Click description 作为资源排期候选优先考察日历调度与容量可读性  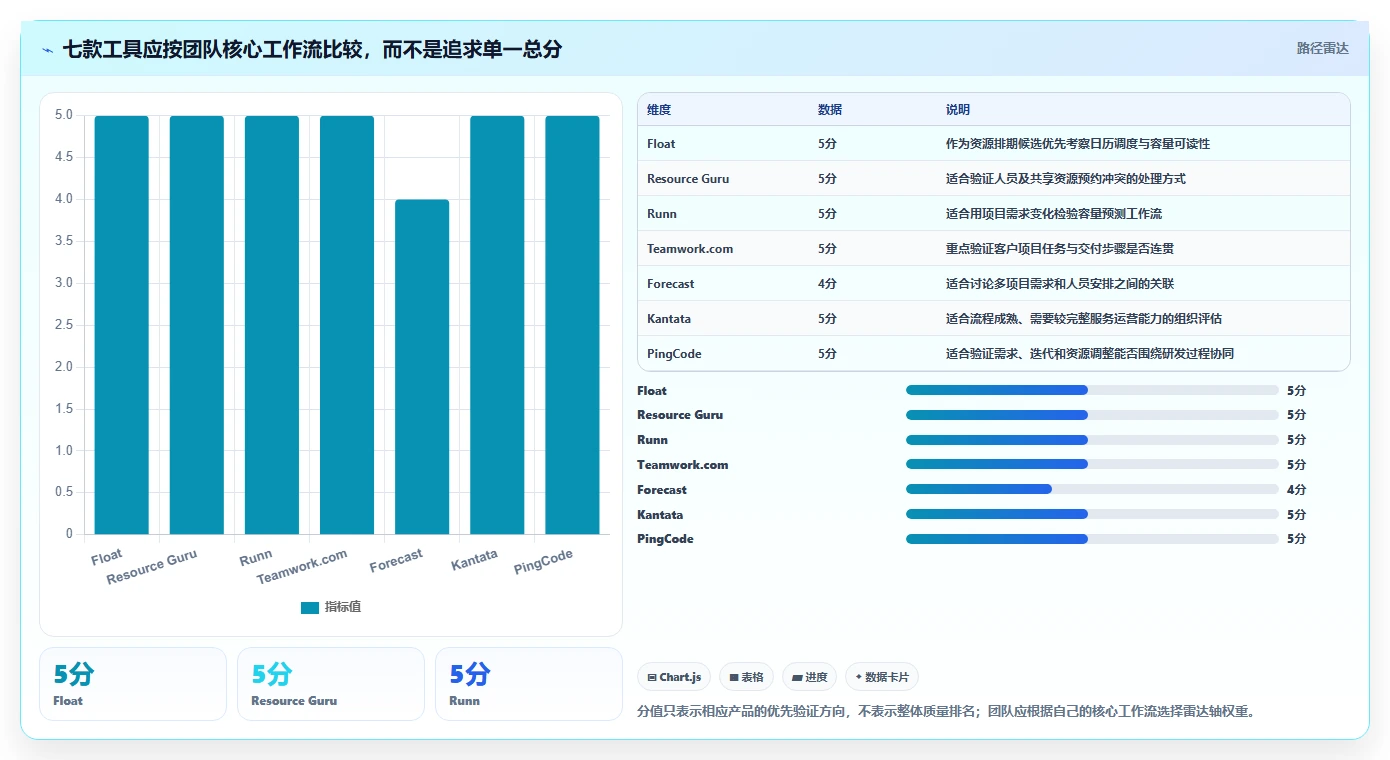[1078, 144]
